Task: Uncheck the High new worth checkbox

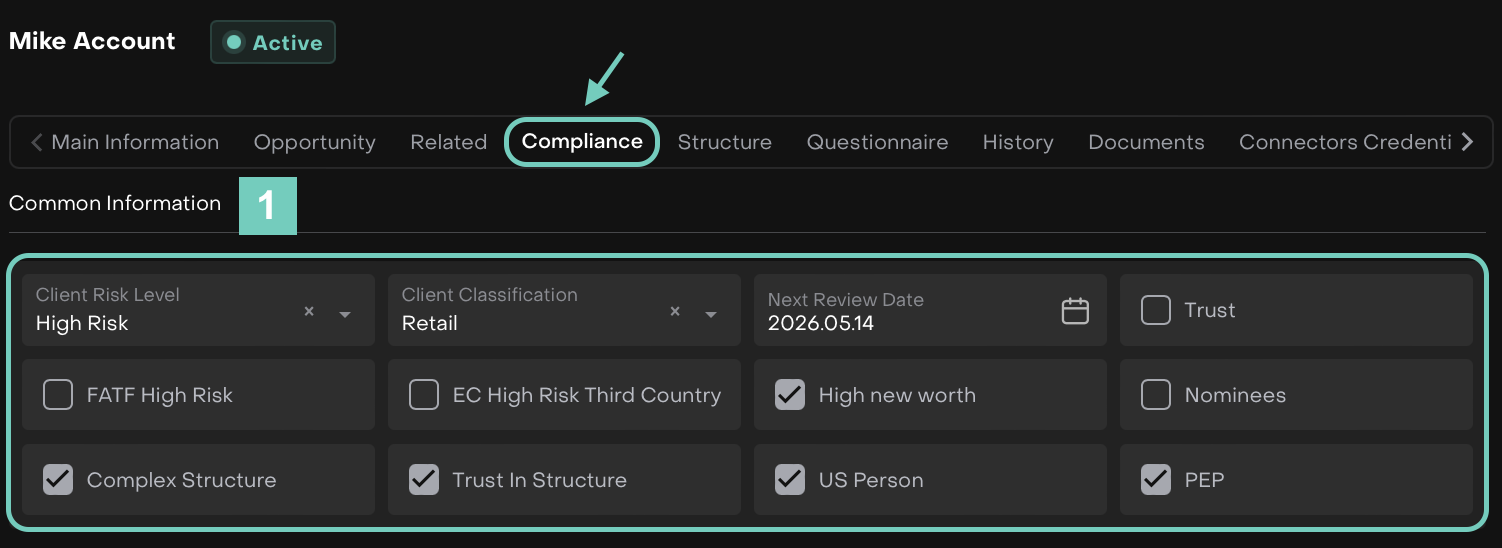Action: [x=790, y=395]
